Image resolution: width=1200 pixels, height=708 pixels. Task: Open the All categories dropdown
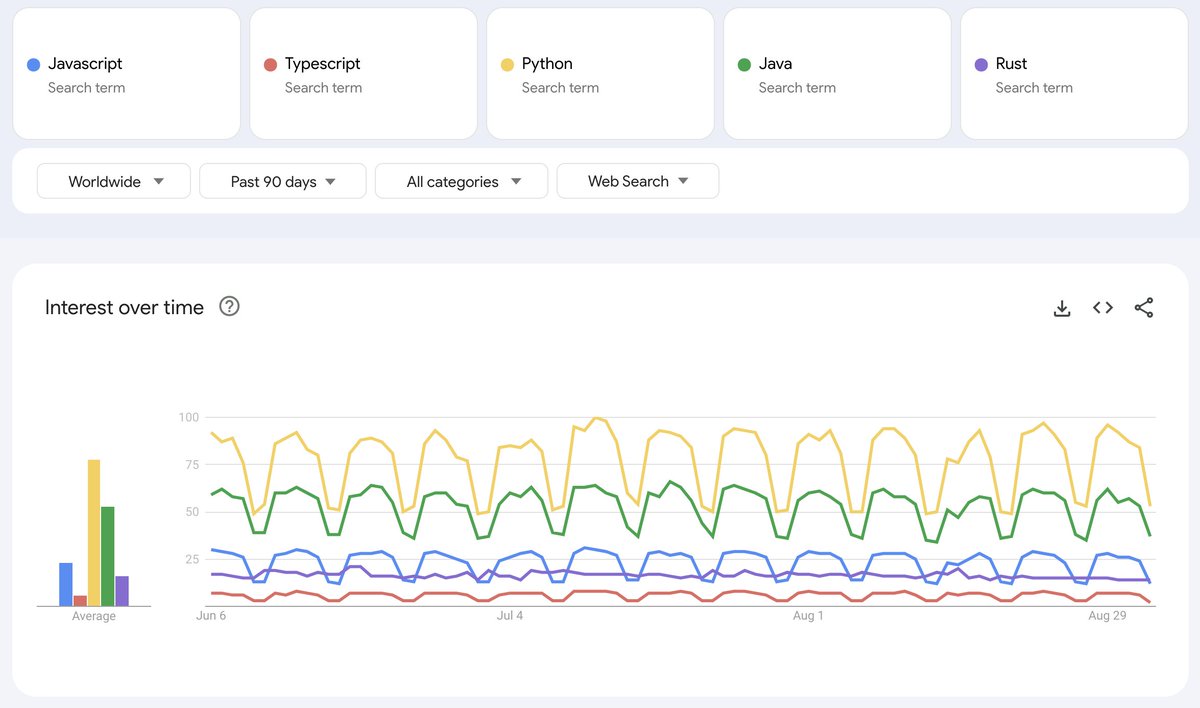coord(461,181)
